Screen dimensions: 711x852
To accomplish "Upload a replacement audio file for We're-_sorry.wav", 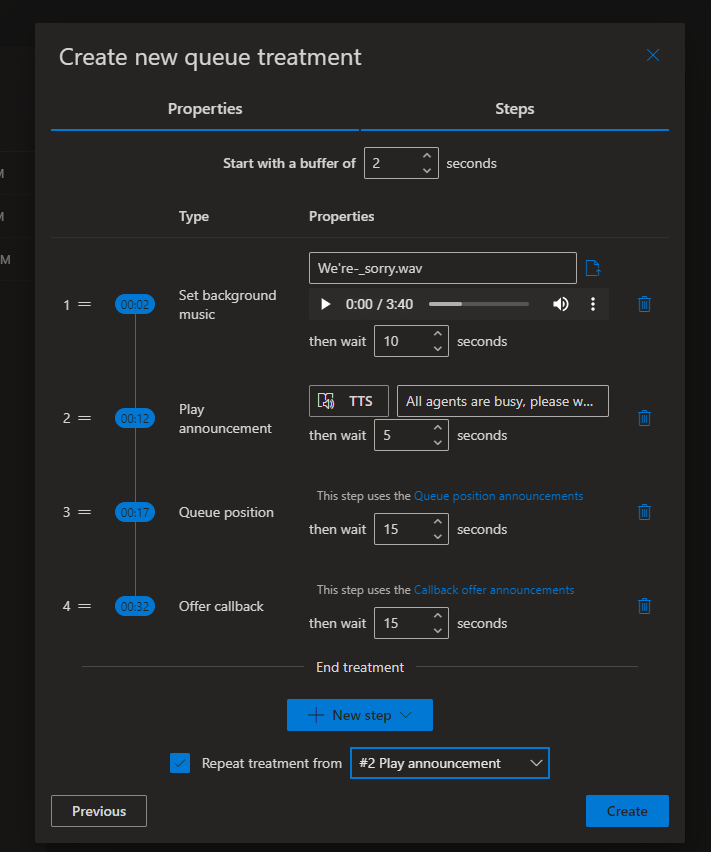I will [593, 268].
